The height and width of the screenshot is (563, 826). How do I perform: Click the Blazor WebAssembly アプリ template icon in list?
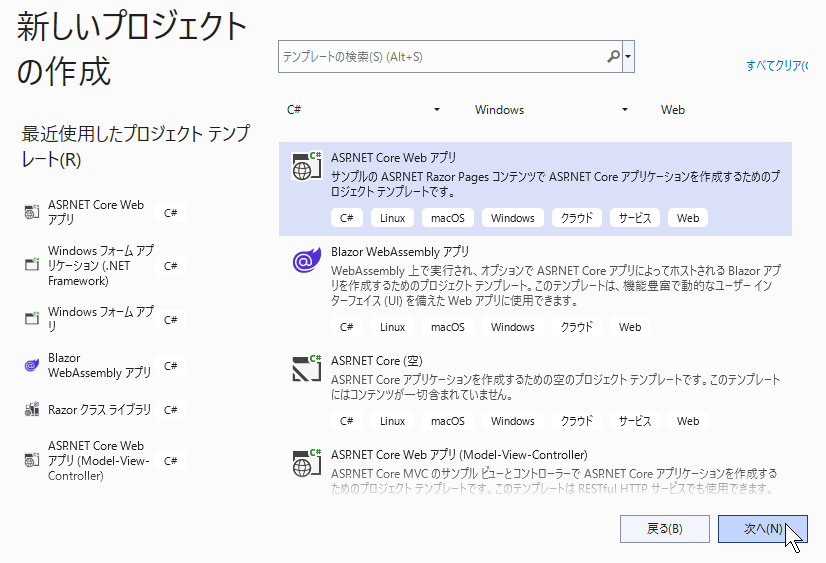tap(306, 260)
